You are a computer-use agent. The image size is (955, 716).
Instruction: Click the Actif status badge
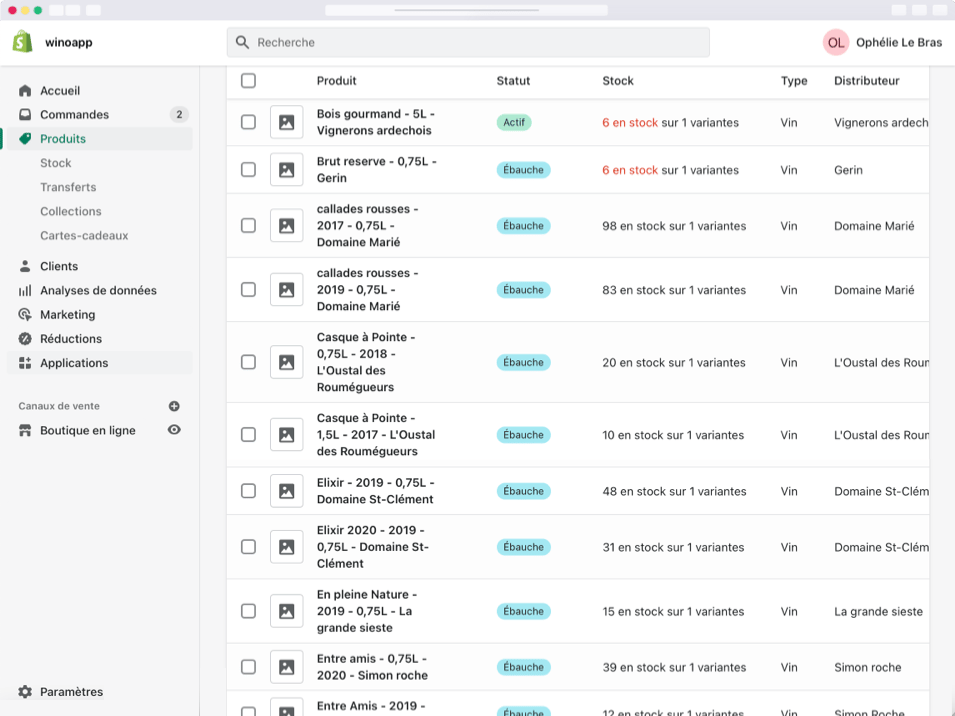(x=514, y=122)
